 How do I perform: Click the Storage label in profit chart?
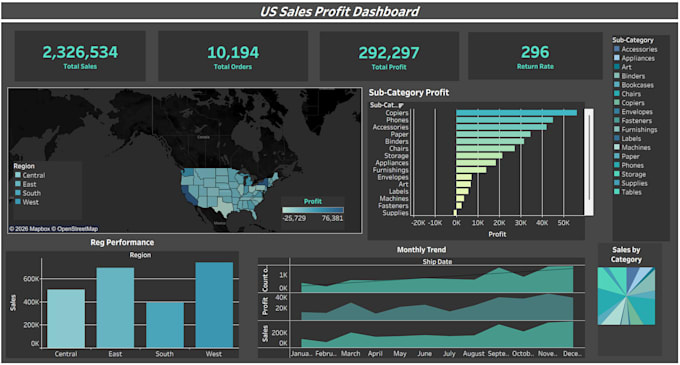pos(396,156)
